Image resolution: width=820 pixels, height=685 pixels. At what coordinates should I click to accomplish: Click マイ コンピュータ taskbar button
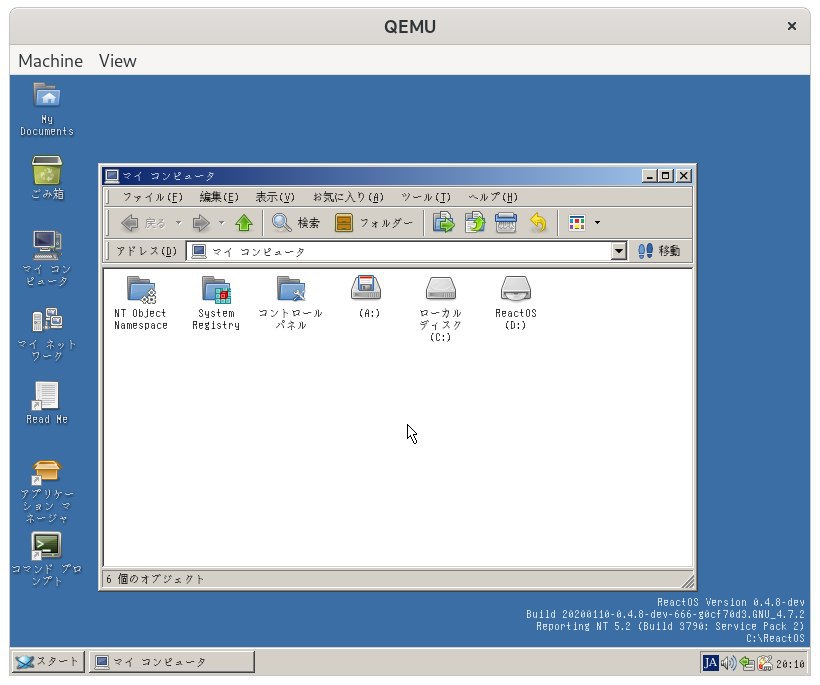coord(172,662)
